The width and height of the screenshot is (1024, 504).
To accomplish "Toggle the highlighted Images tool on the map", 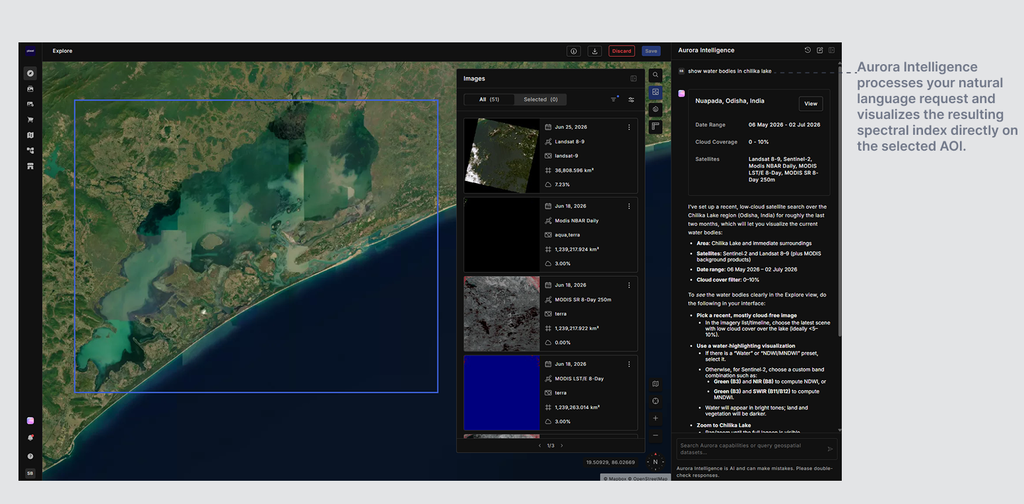I will (656, 93).
